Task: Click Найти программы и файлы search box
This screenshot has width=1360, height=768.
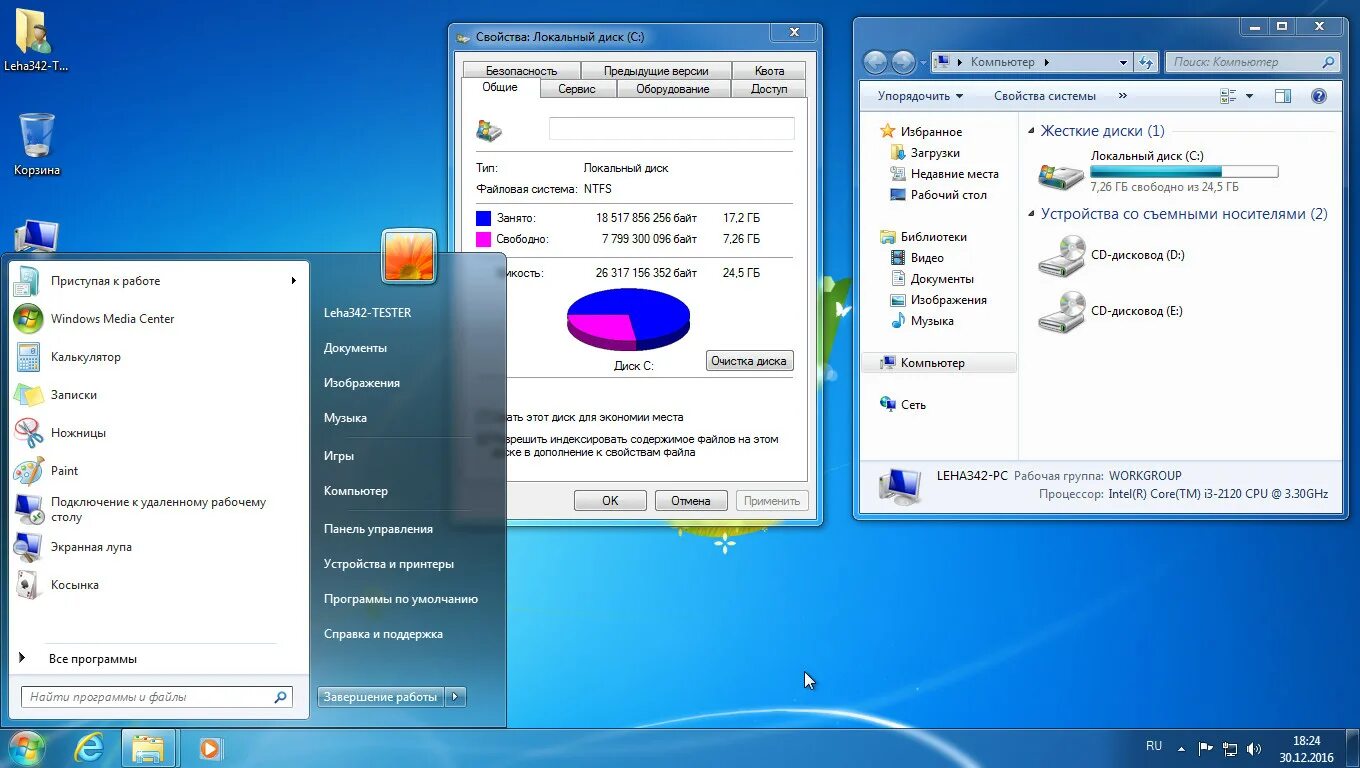Action: (157, 697)
